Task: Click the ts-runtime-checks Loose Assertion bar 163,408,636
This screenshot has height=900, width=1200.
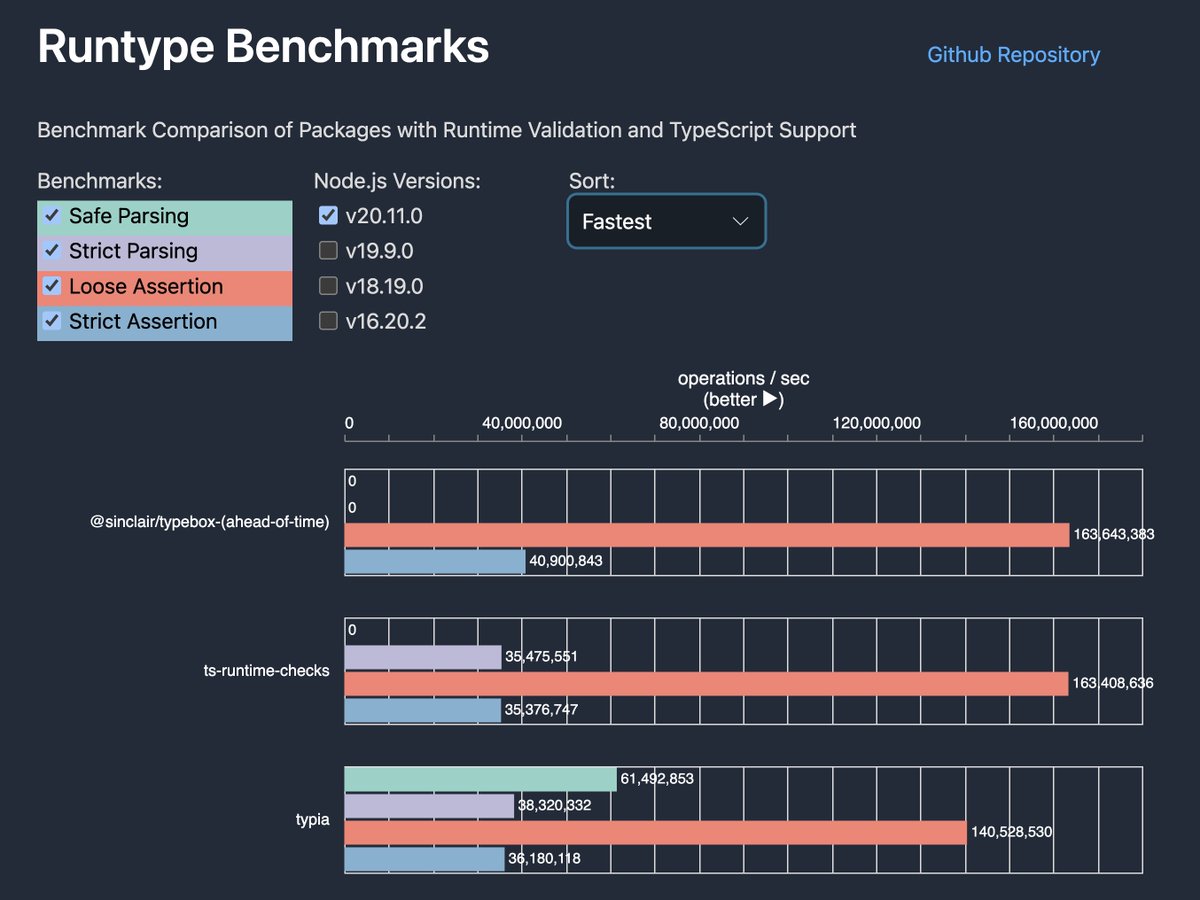Action: [x=706, y=684]
